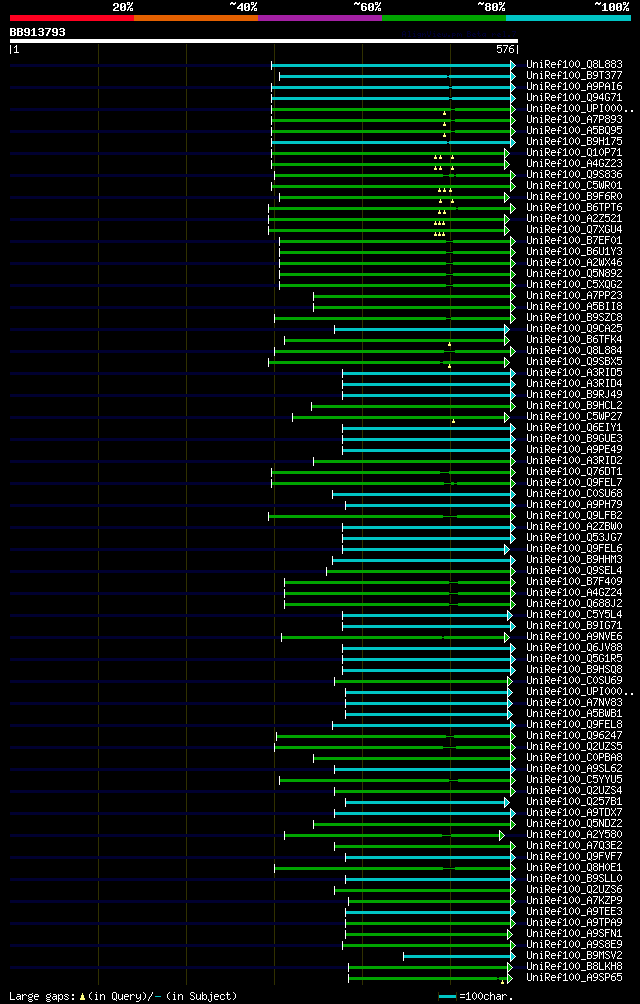
Task: Select the UniRef100_A2Z521 label
Action: [574, 218]
